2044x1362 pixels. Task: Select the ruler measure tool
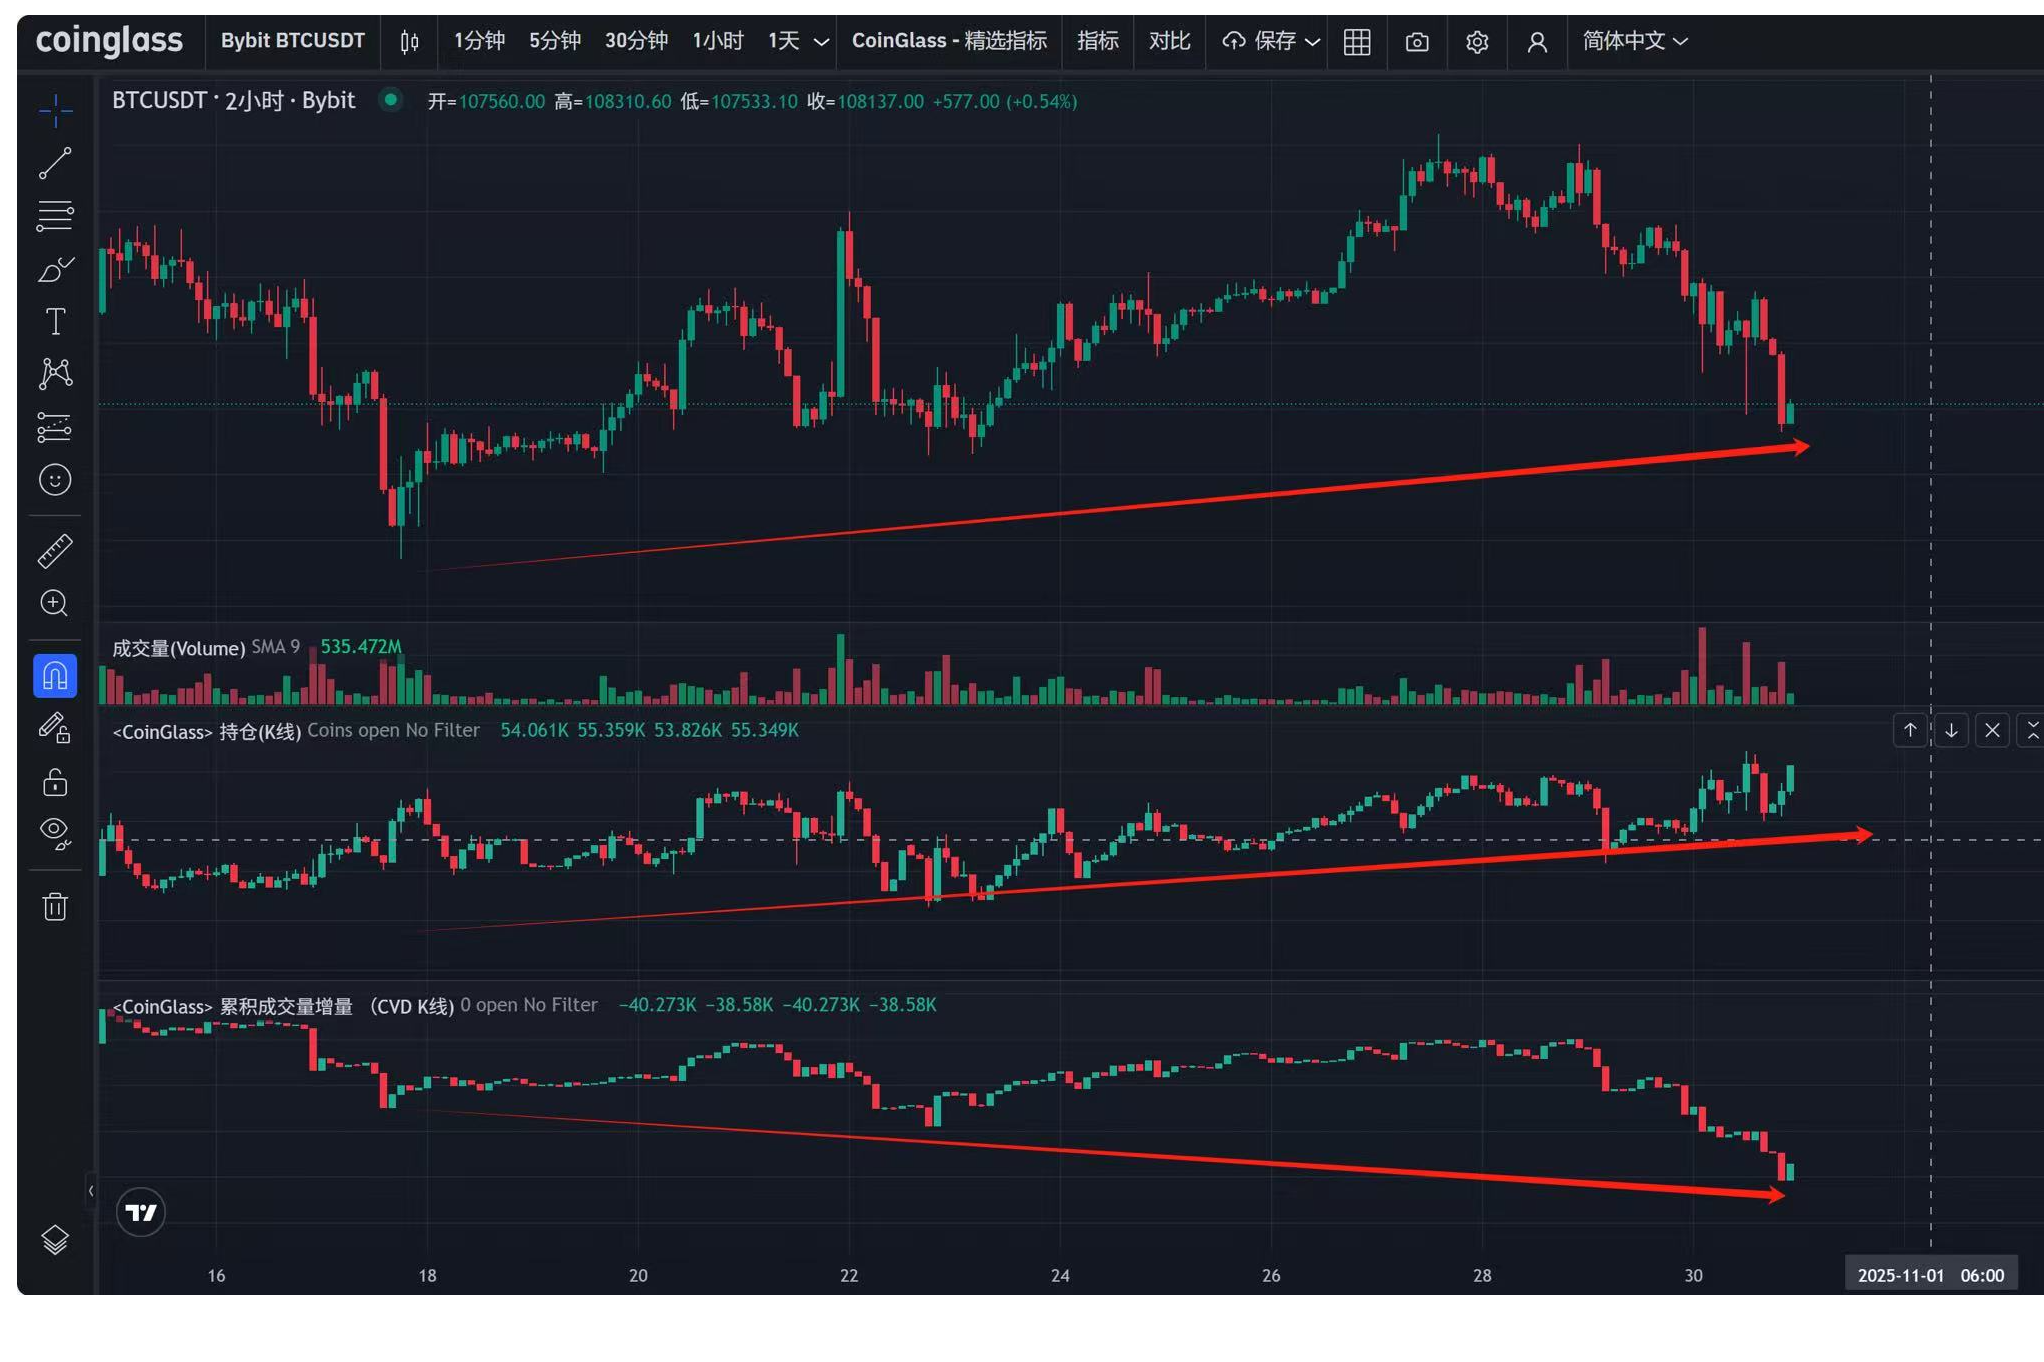tap(55, 551)
